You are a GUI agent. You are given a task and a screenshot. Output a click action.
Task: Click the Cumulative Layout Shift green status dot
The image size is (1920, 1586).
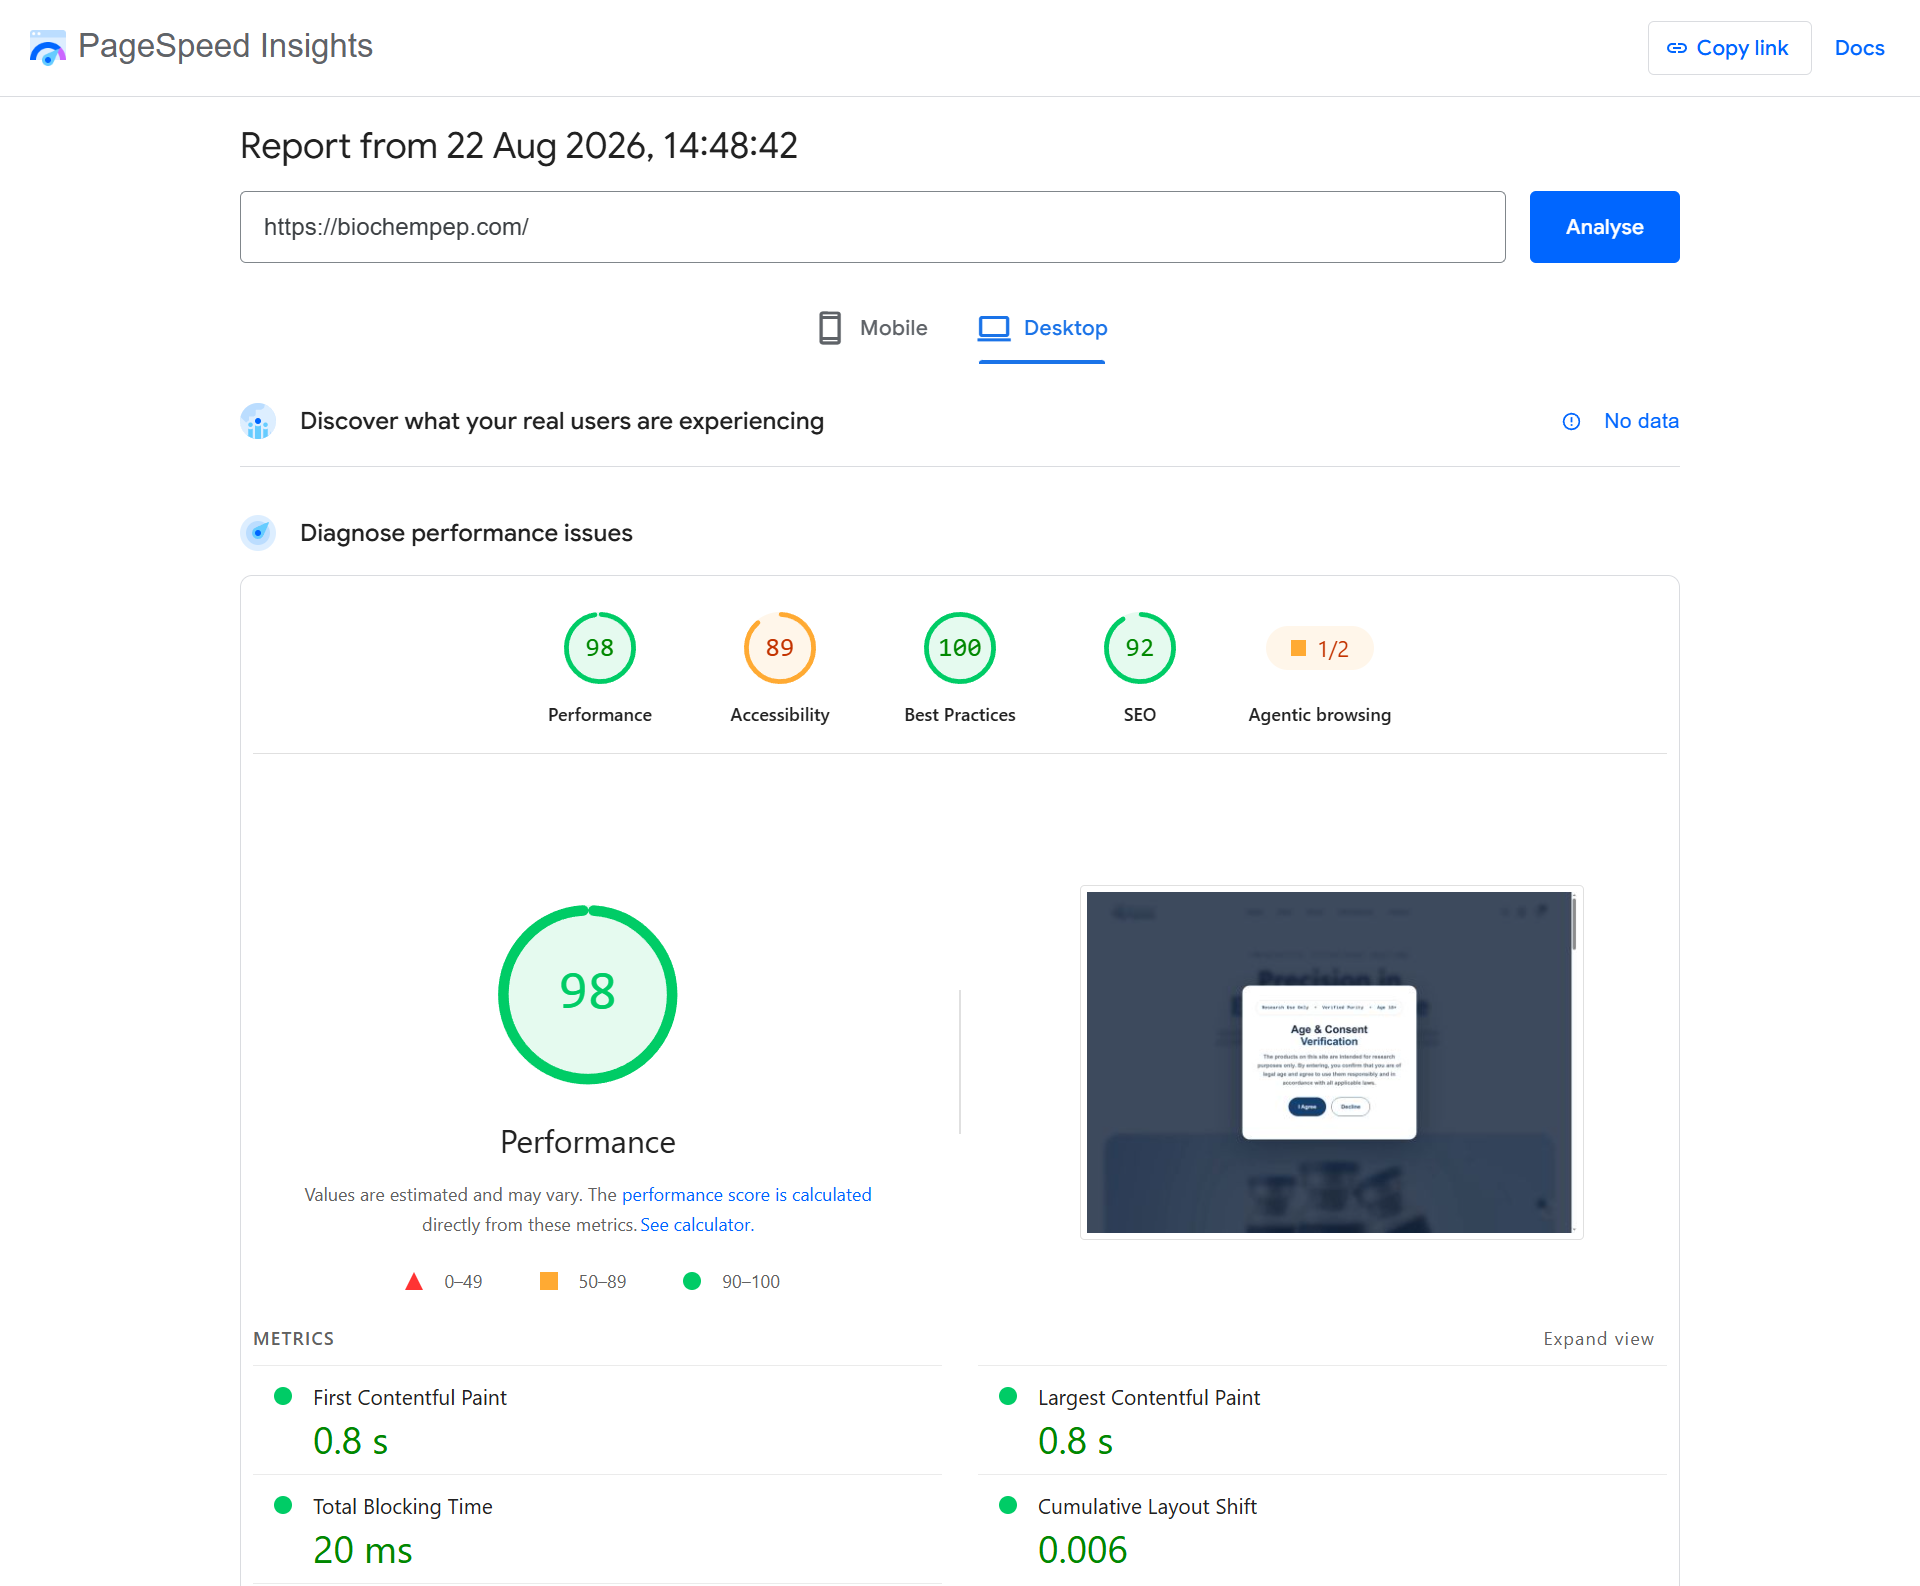[1008, 1505]
